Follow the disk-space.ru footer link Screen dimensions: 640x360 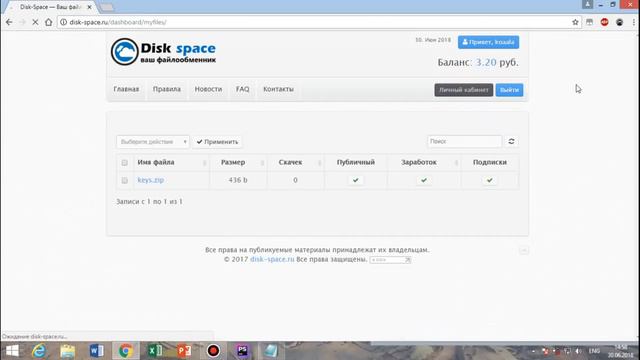tap(272, 259)
